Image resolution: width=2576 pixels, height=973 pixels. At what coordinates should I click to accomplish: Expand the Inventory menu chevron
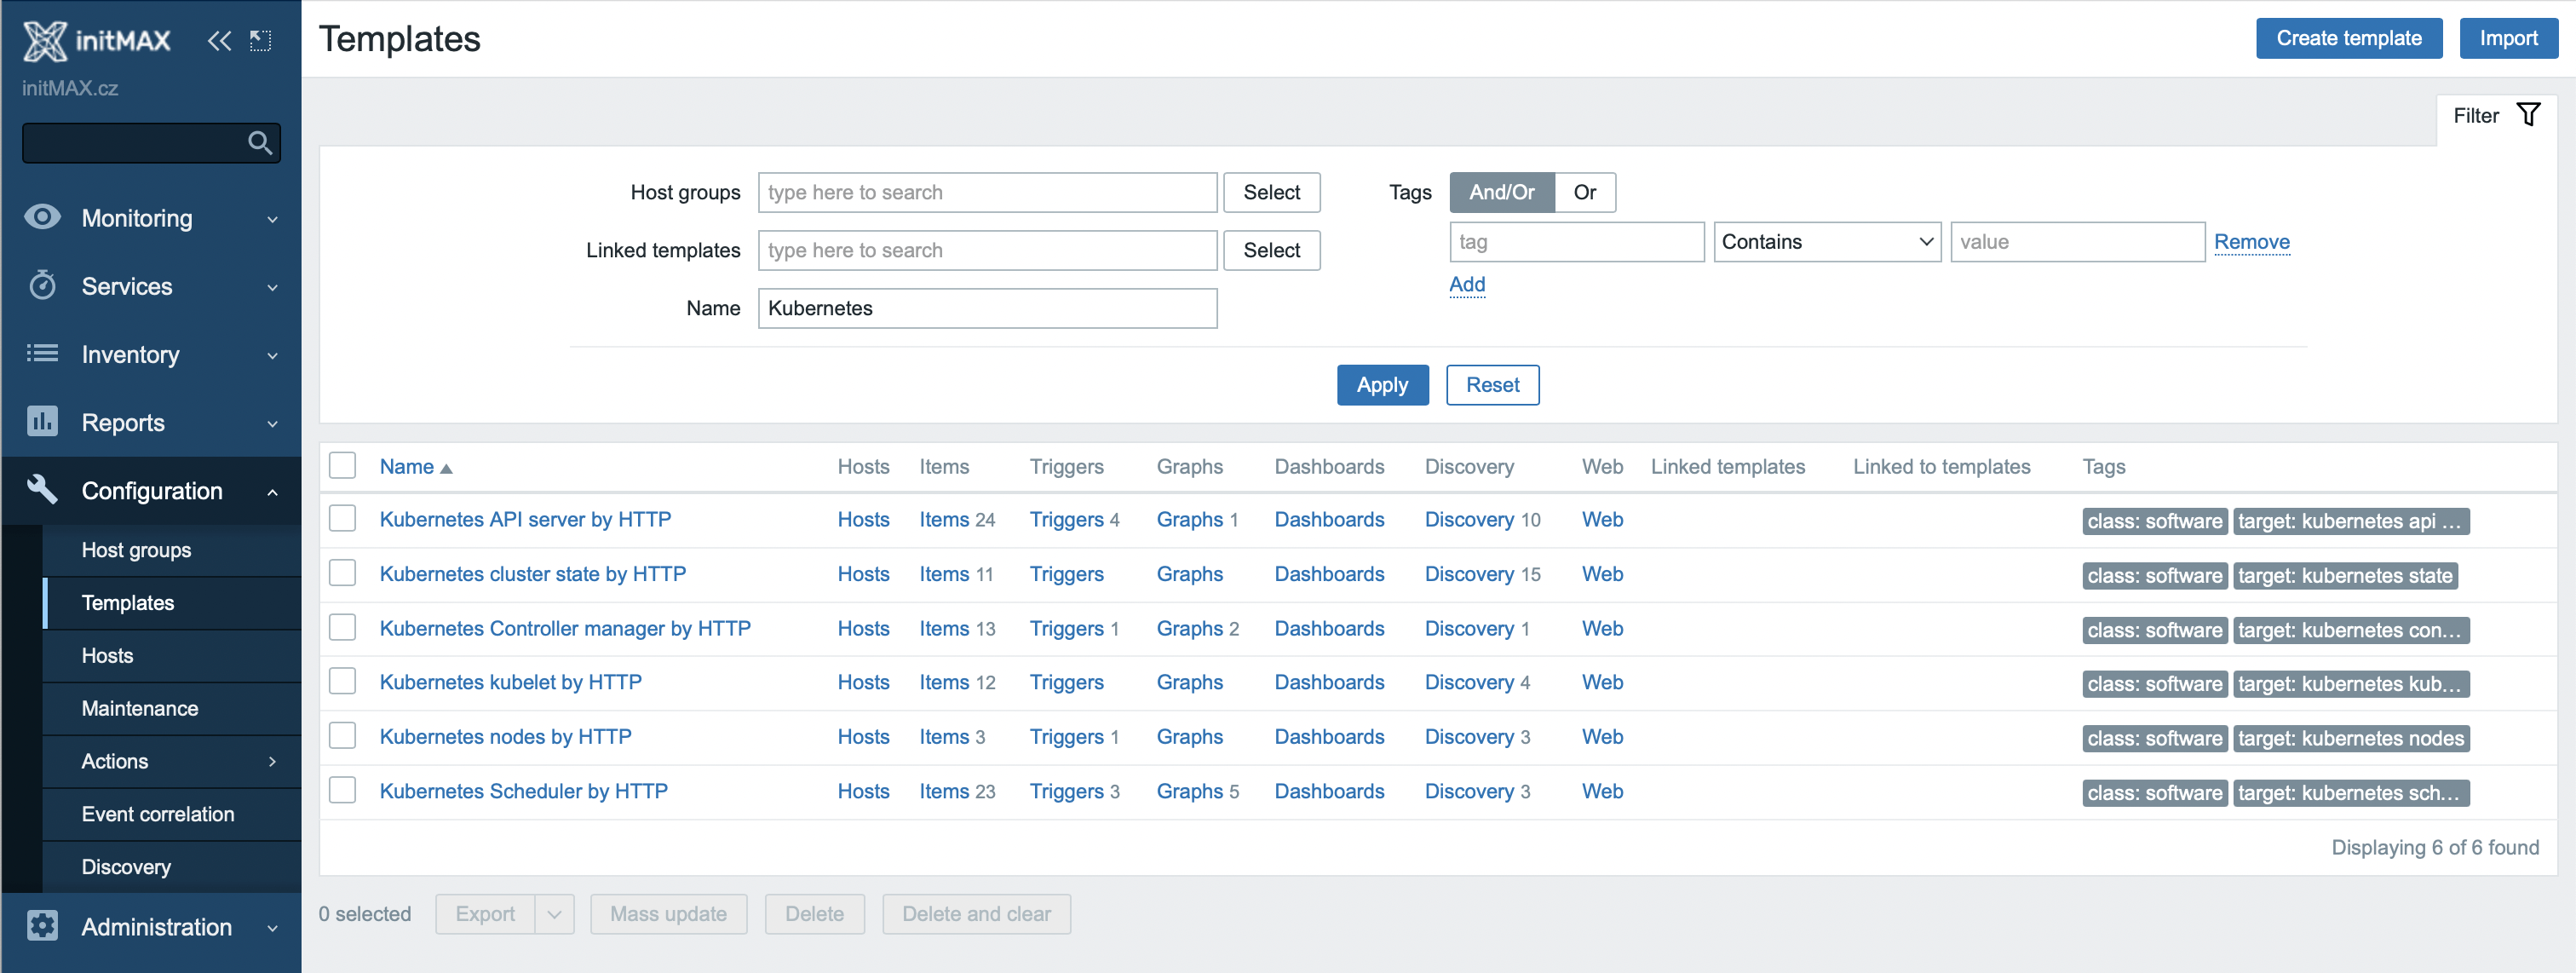tap(272, 355)
